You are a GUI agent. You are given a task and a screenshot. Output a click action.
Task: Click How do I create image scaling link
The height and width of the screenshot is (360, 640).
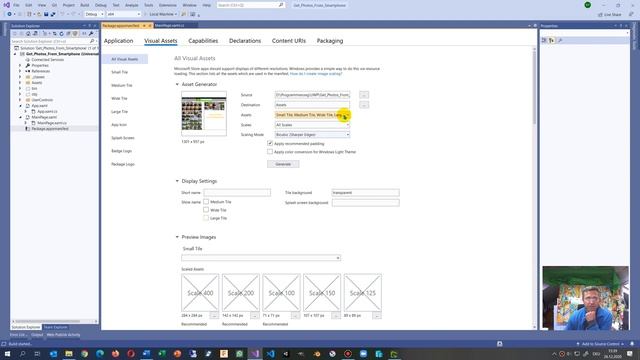[x=316, y=74]
